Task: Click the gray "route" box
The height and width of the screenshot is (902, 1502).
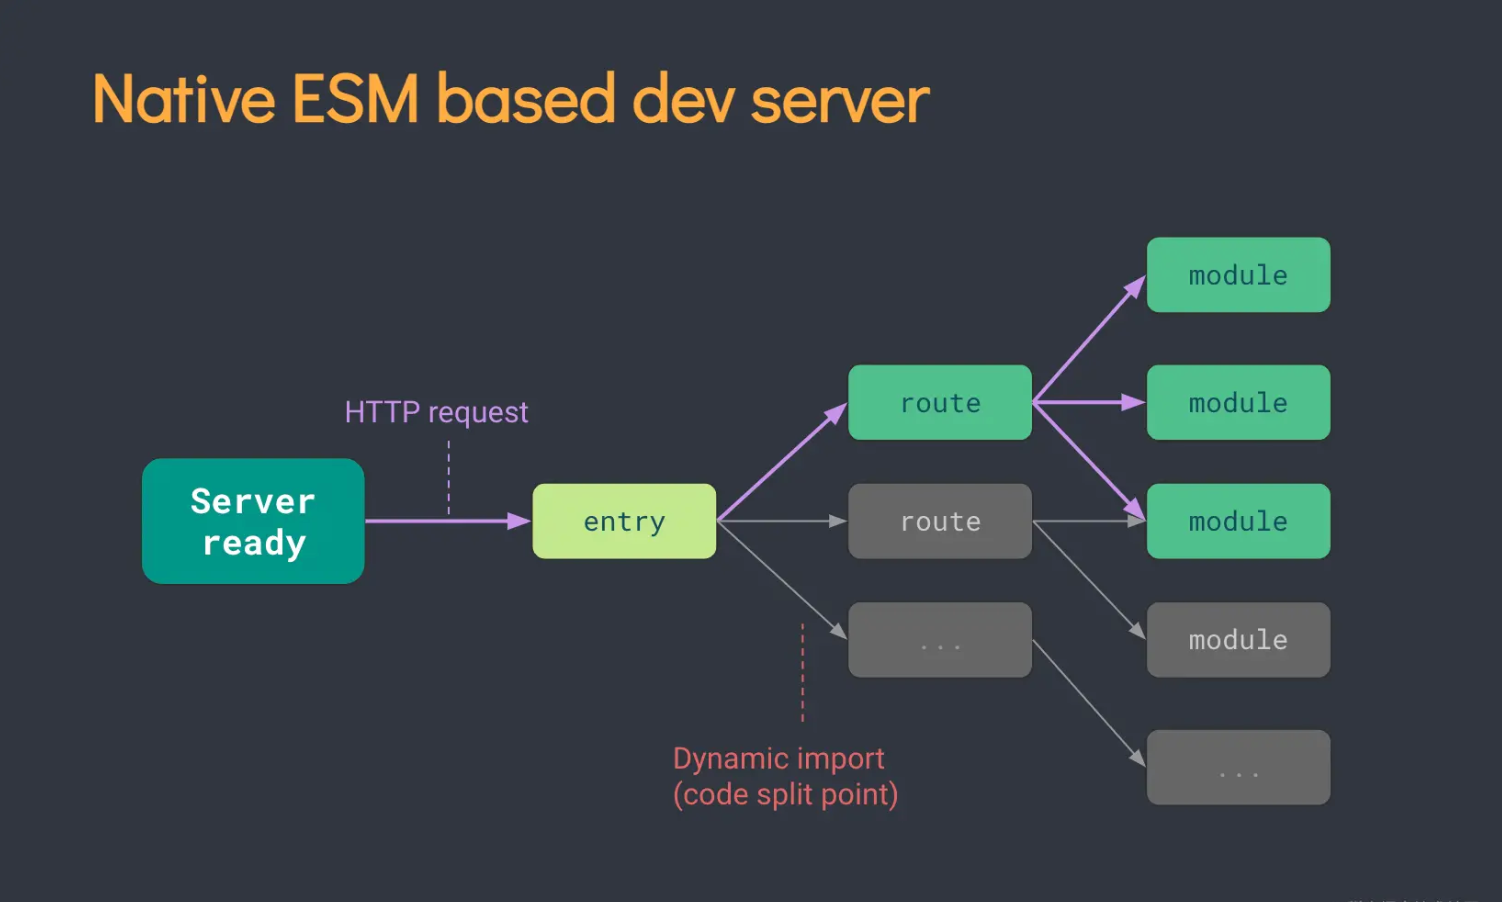Action: click(x=940, y=521)
